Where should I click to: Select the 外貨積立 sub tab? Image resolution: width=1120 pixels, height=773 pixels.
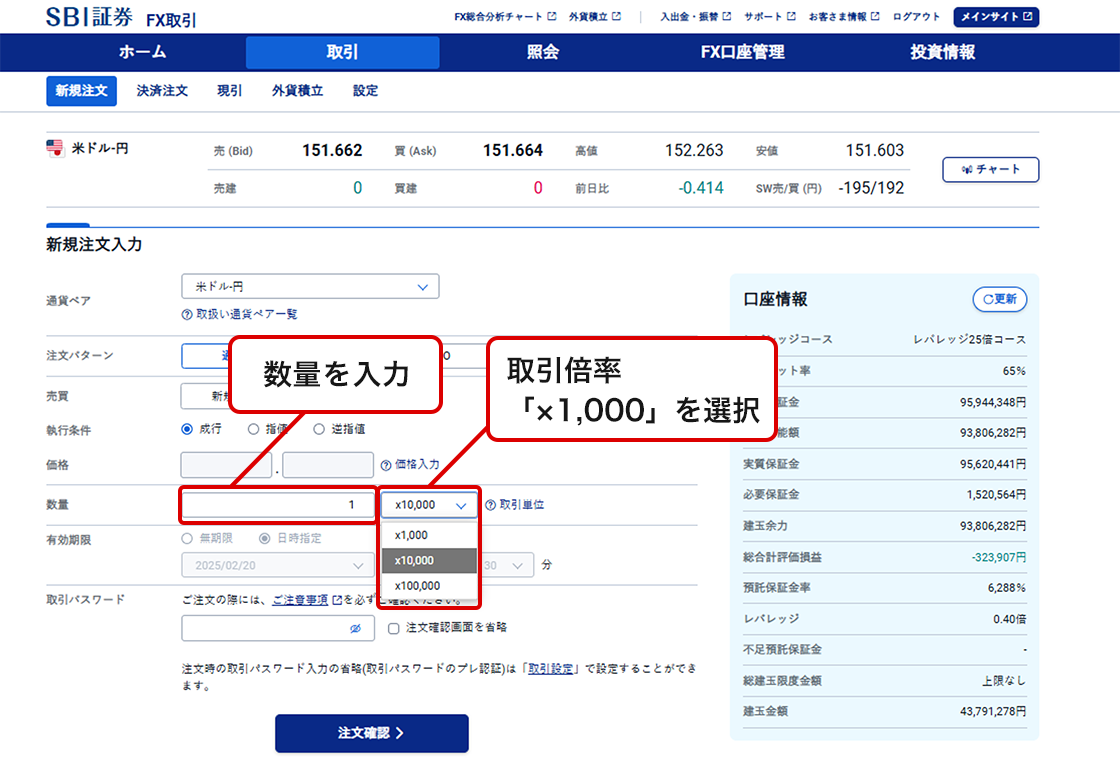pyautogui.click(x=297, y=91)
